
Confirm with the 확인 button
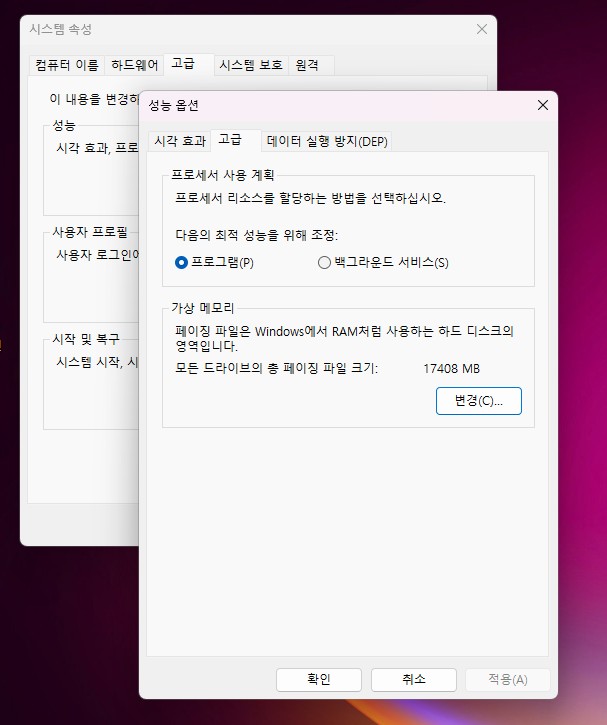tap(319, 679)
